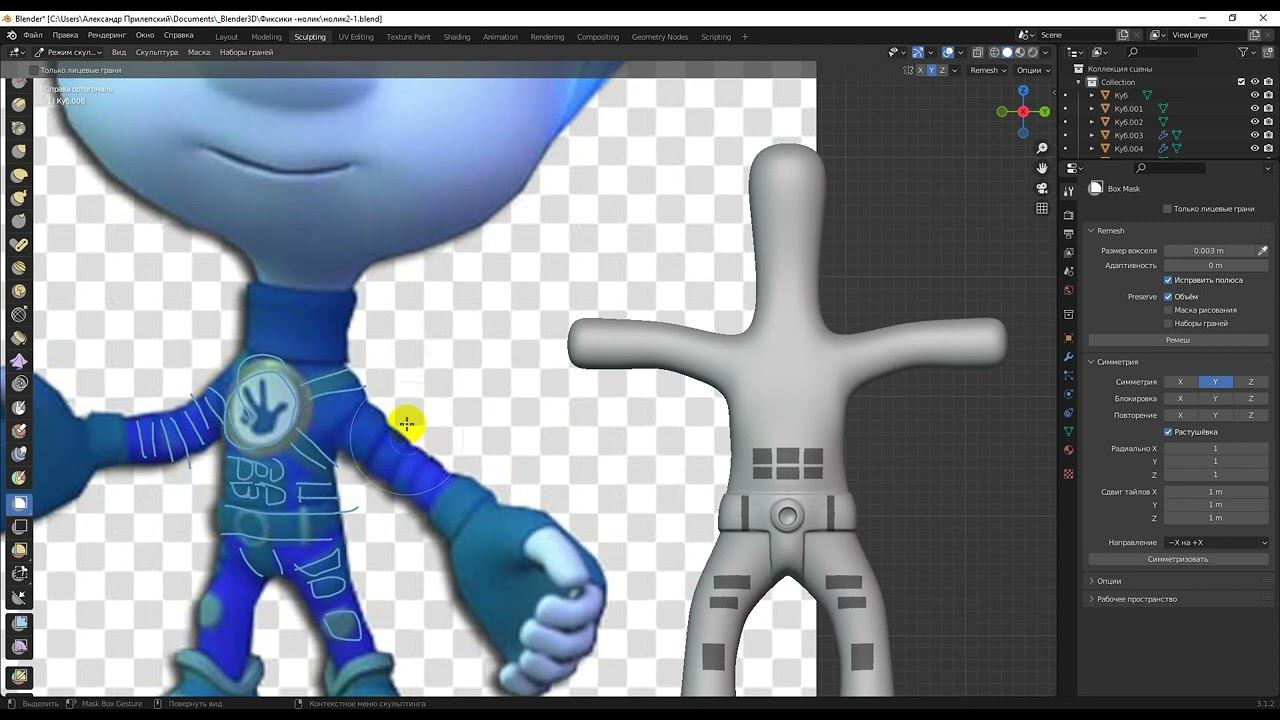Hide Куб.001 with its eye icon
The image size is (1280, 720).
point(1255,109)
